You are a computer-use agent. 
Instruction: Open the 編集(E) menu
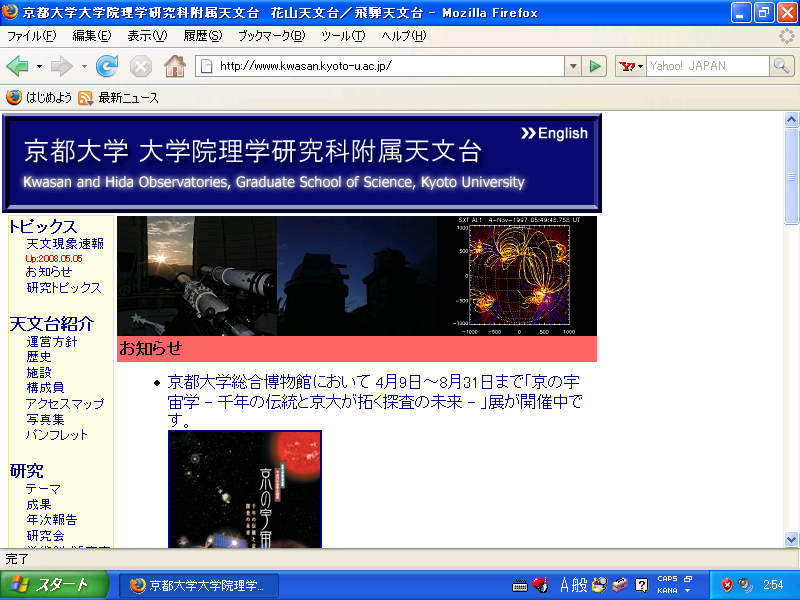[92, 36]
